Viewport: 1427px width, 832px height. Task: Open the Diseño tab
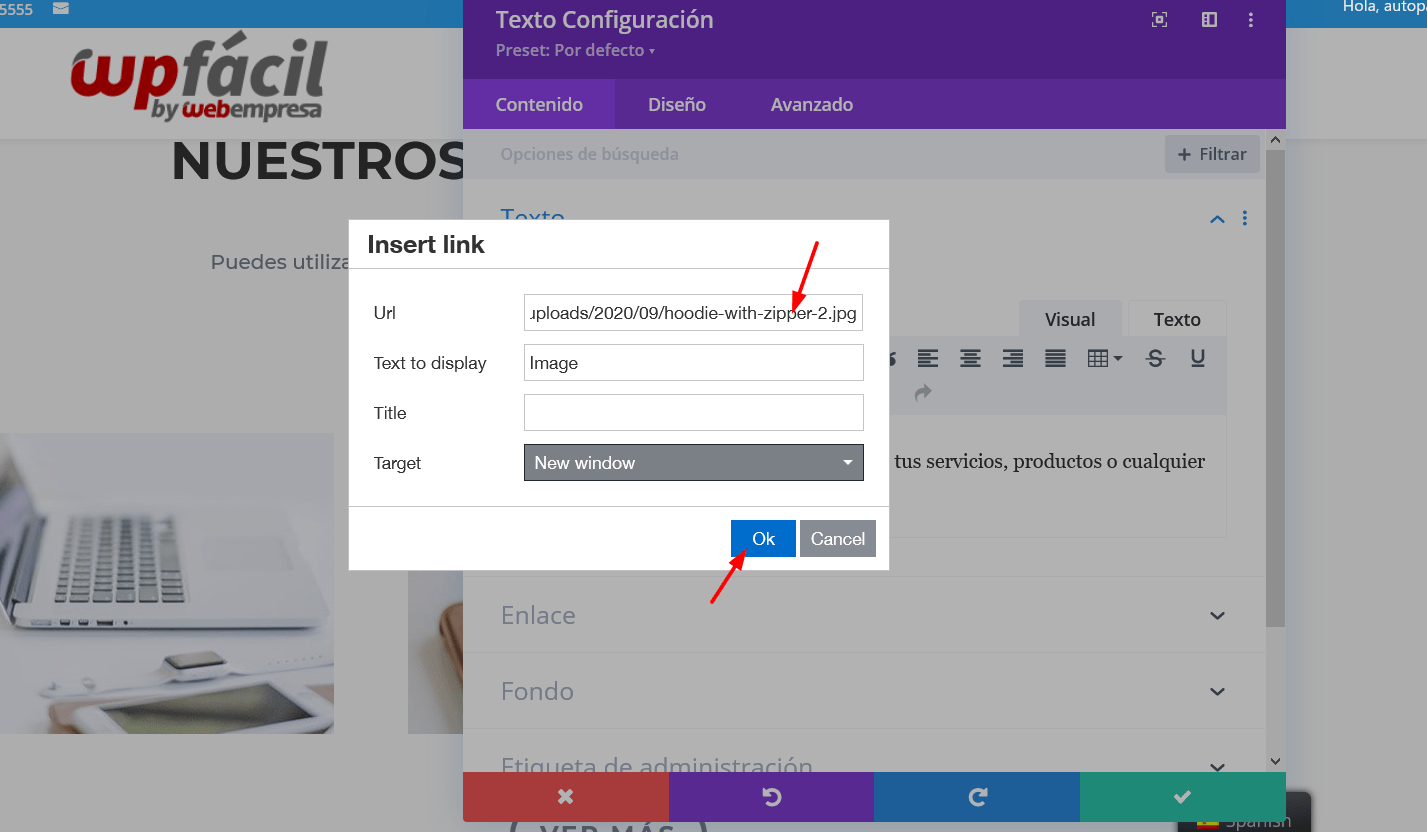(677, 104)
